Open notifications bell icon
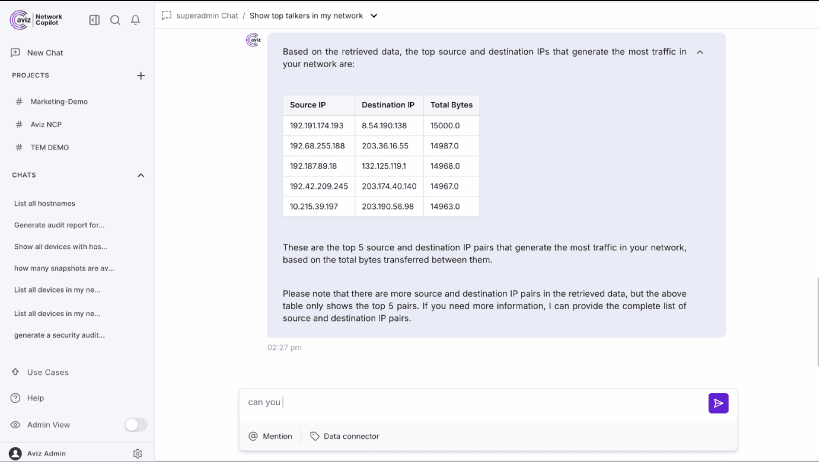This screenshot has height=462, width=819. point(135,20)
